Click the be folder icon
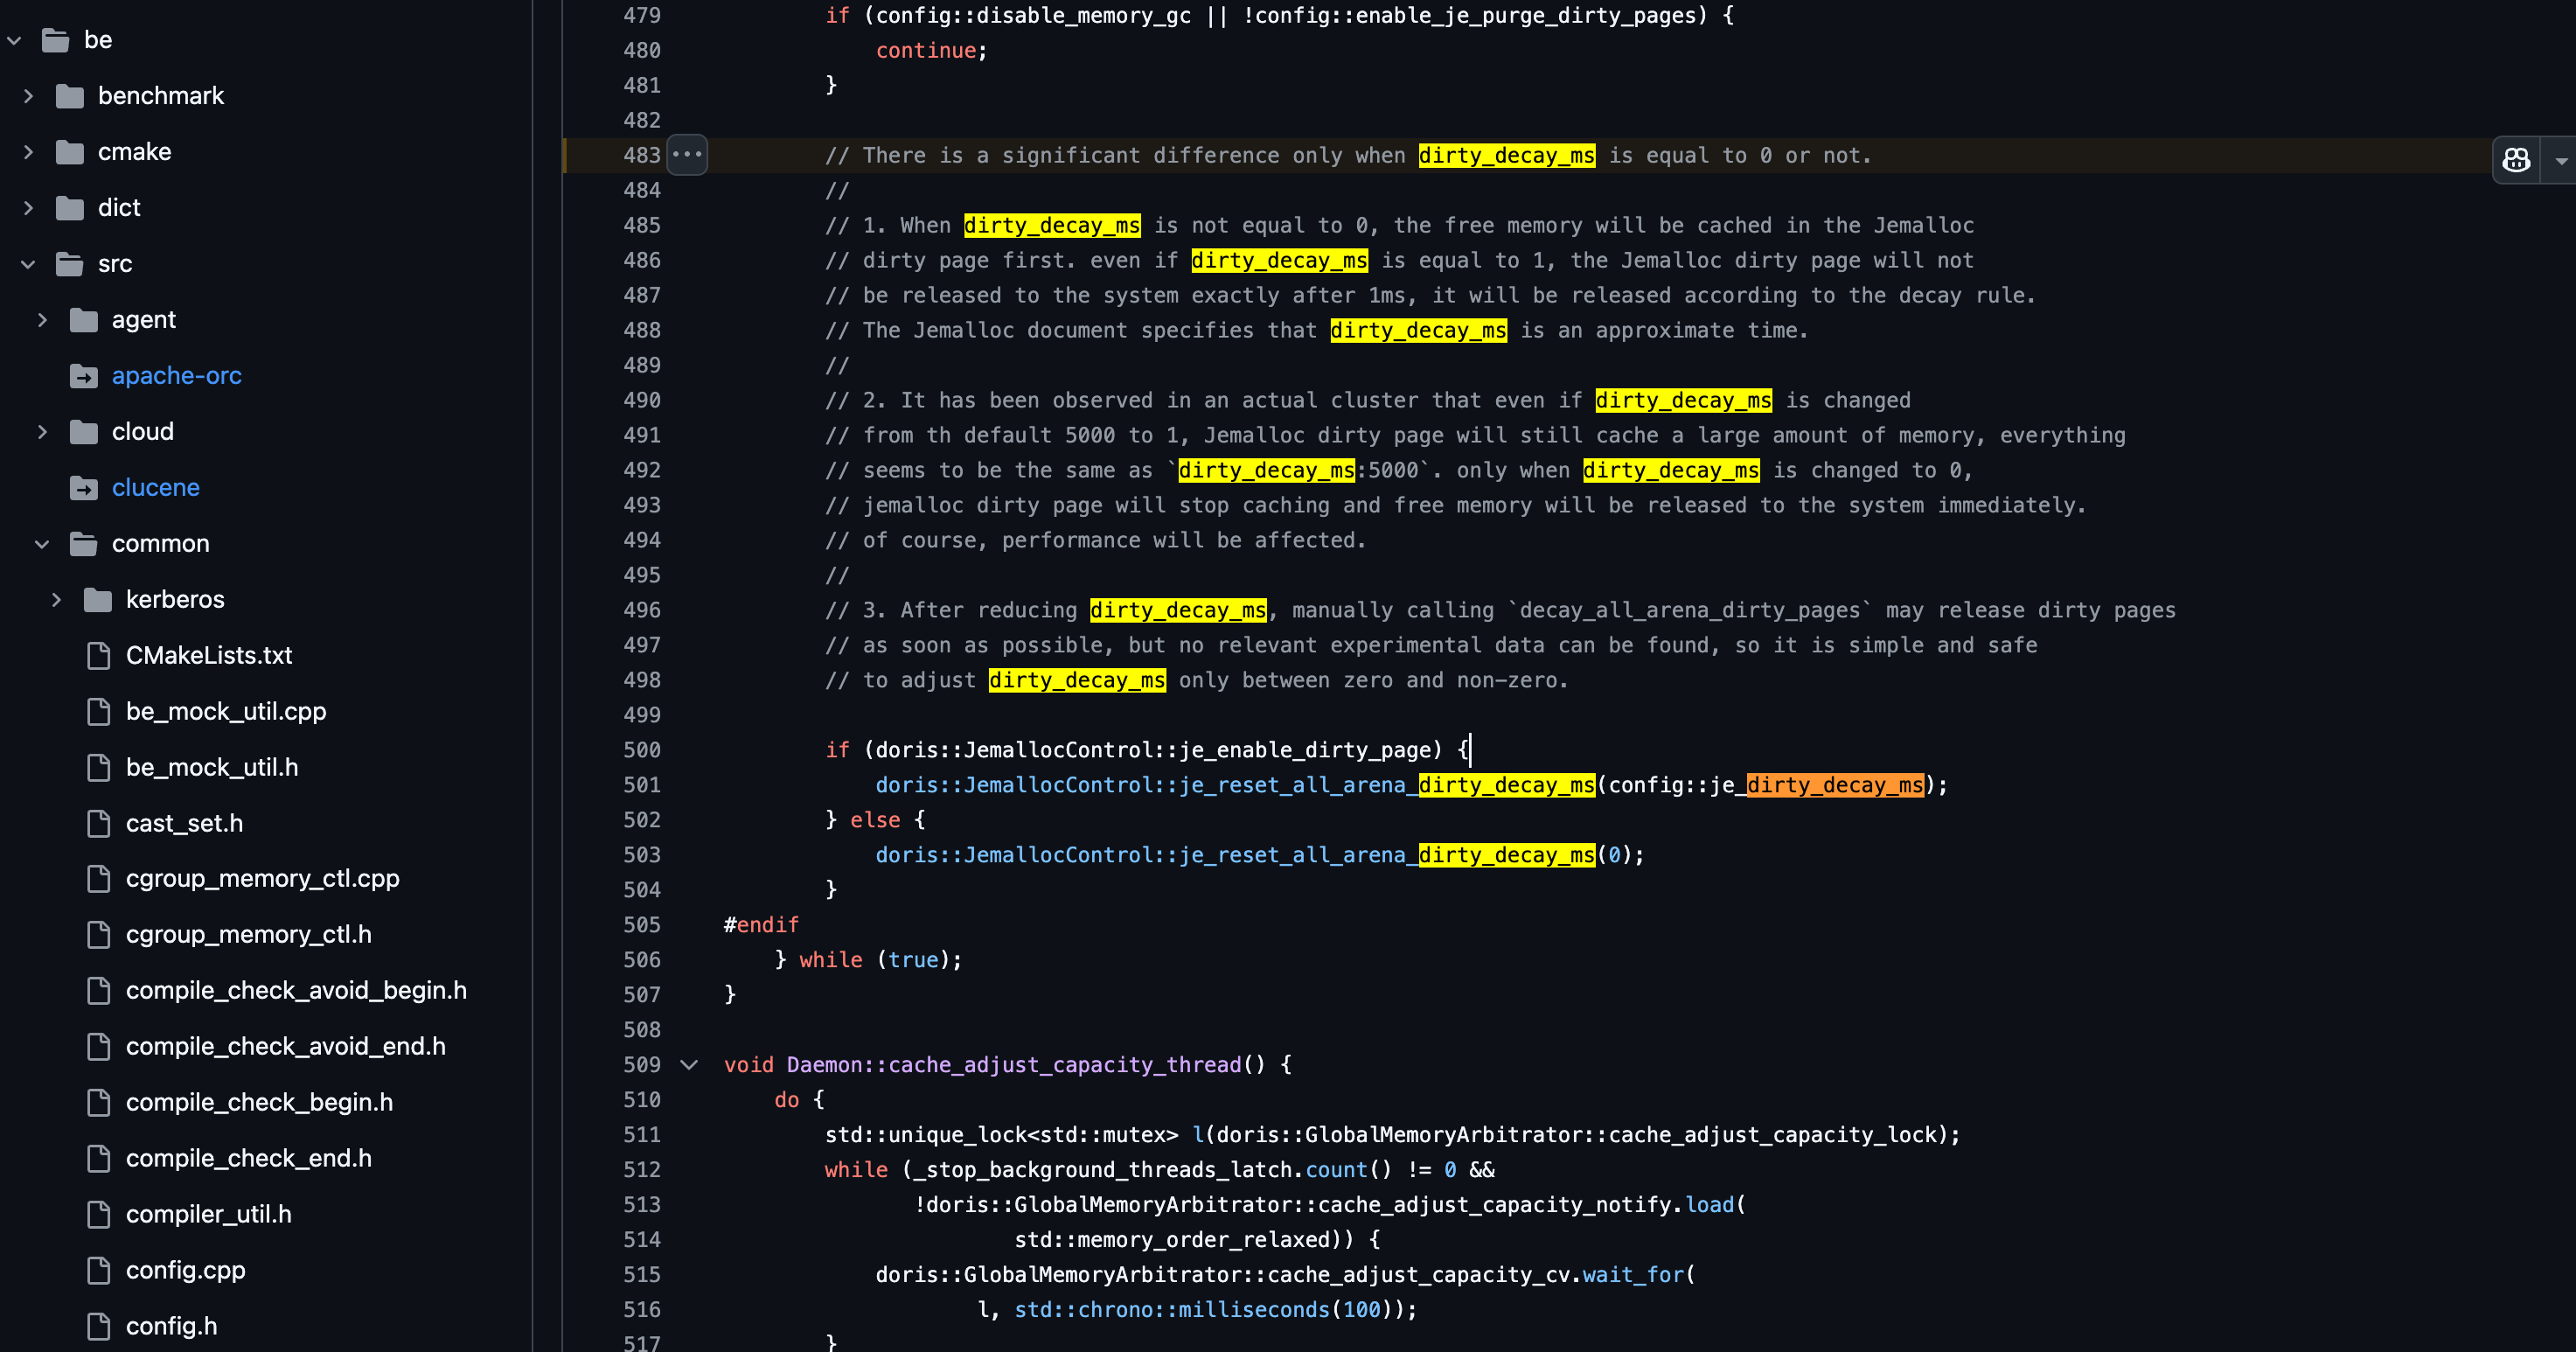This screenshot has width=2576, height=1352. (56, 40)
